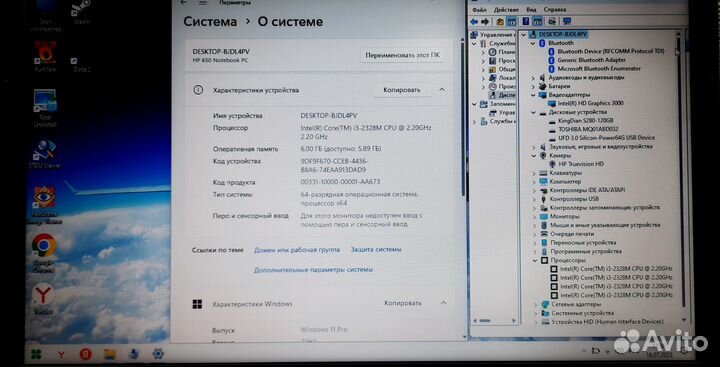Collapse the Дисковые устройства category
720x367 pixels.
533,112
